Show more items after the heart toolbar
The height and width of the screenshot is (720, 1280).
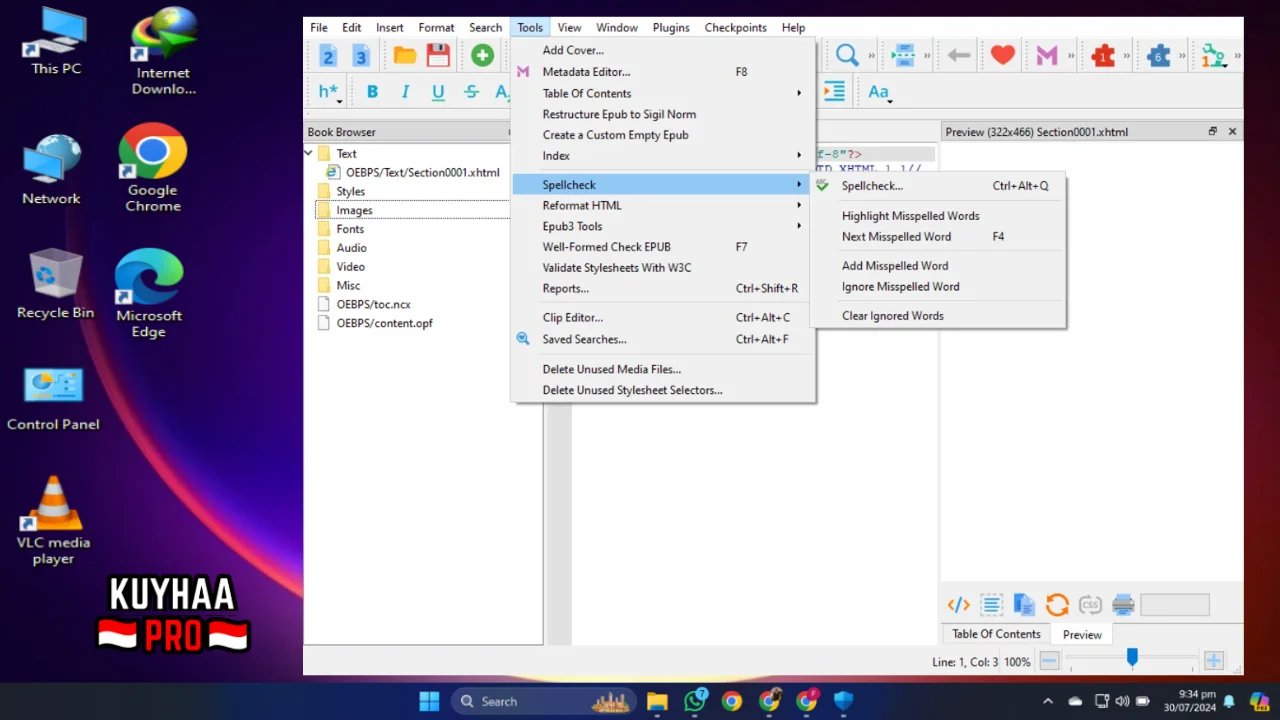1072,56
